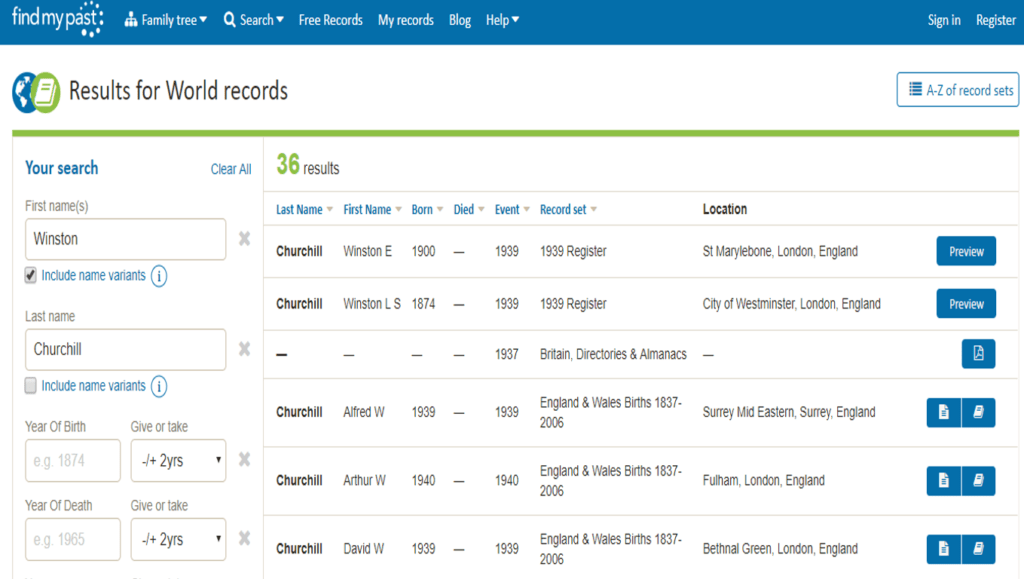Open A-Z of record sets

(x=957, y=89)
